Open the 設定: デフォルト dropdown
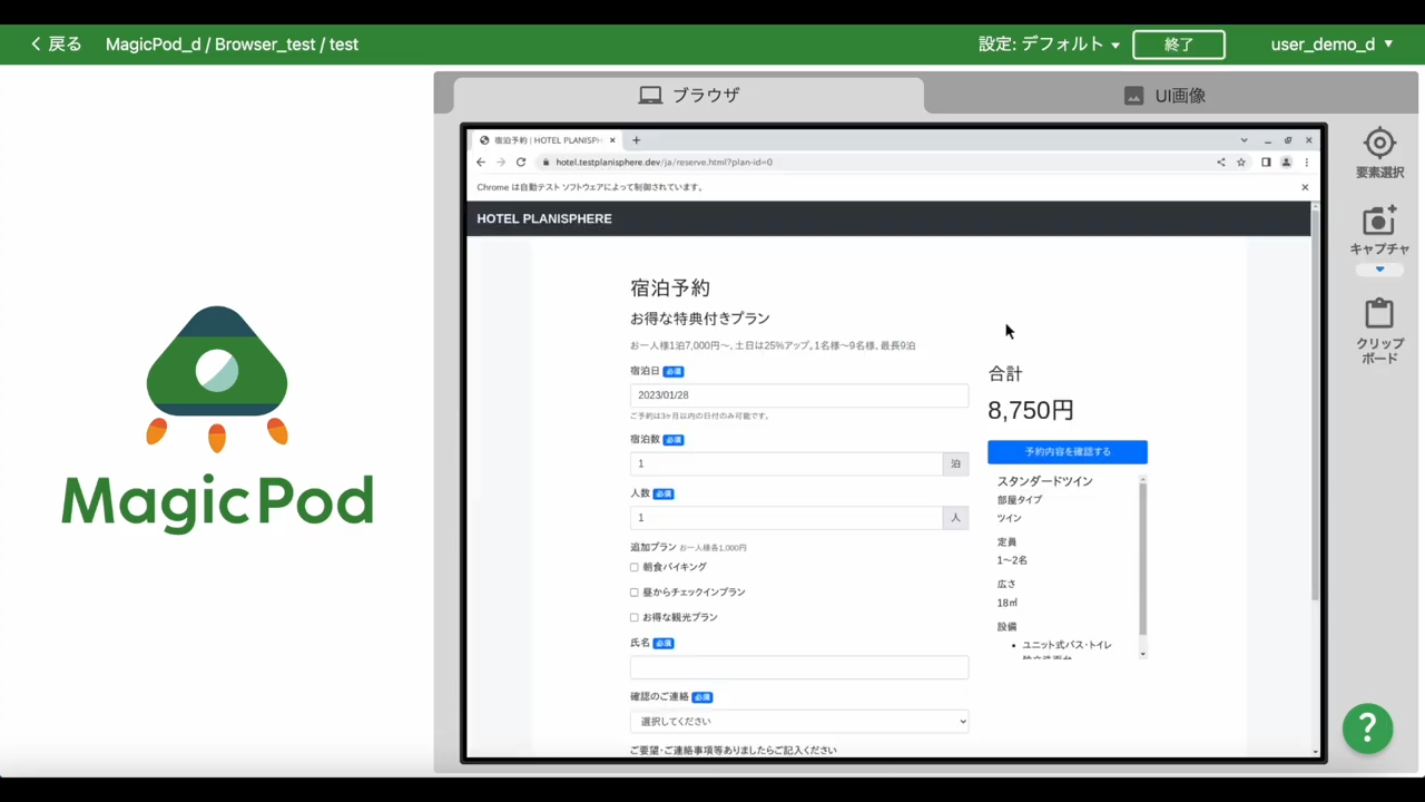Screen dimensions: 1425x802 [x=1049, y=44]
